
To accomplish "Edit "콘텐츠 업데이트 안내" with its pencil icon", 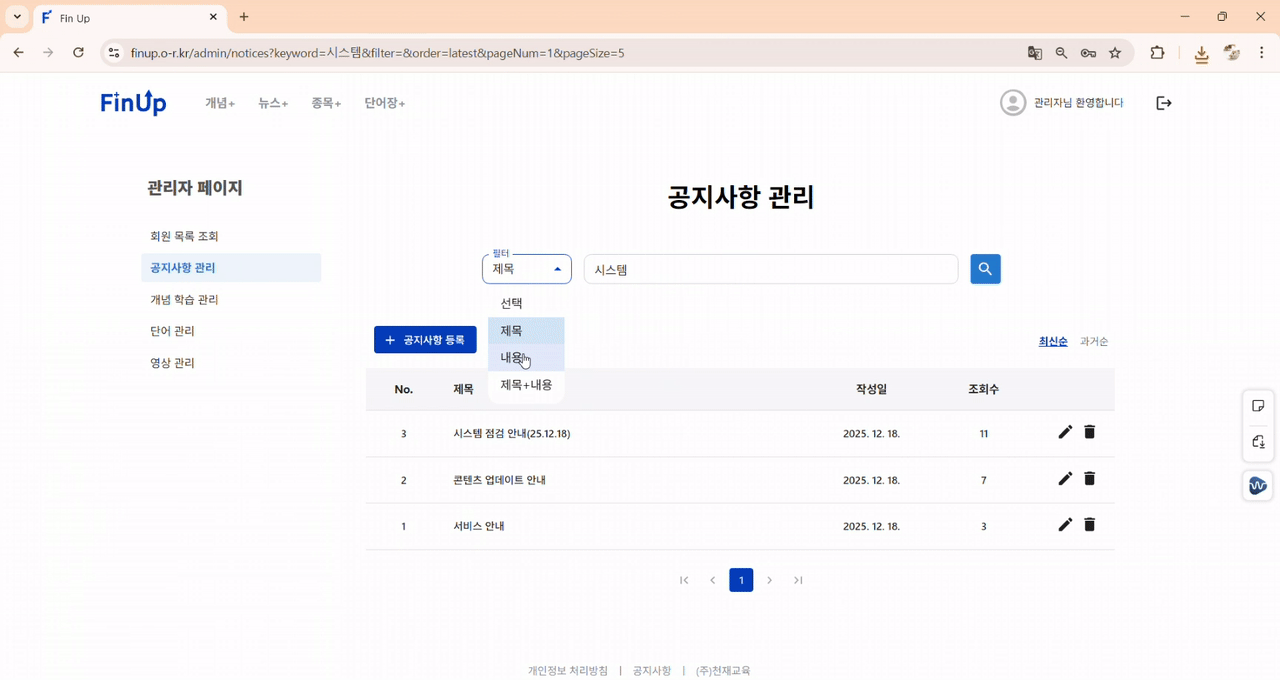I will click(1065, 478).
